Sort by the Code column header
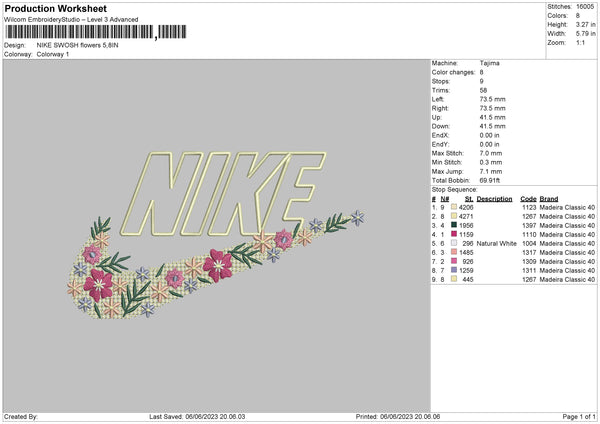Screen dimensions: 600x424 pos(529,198)
